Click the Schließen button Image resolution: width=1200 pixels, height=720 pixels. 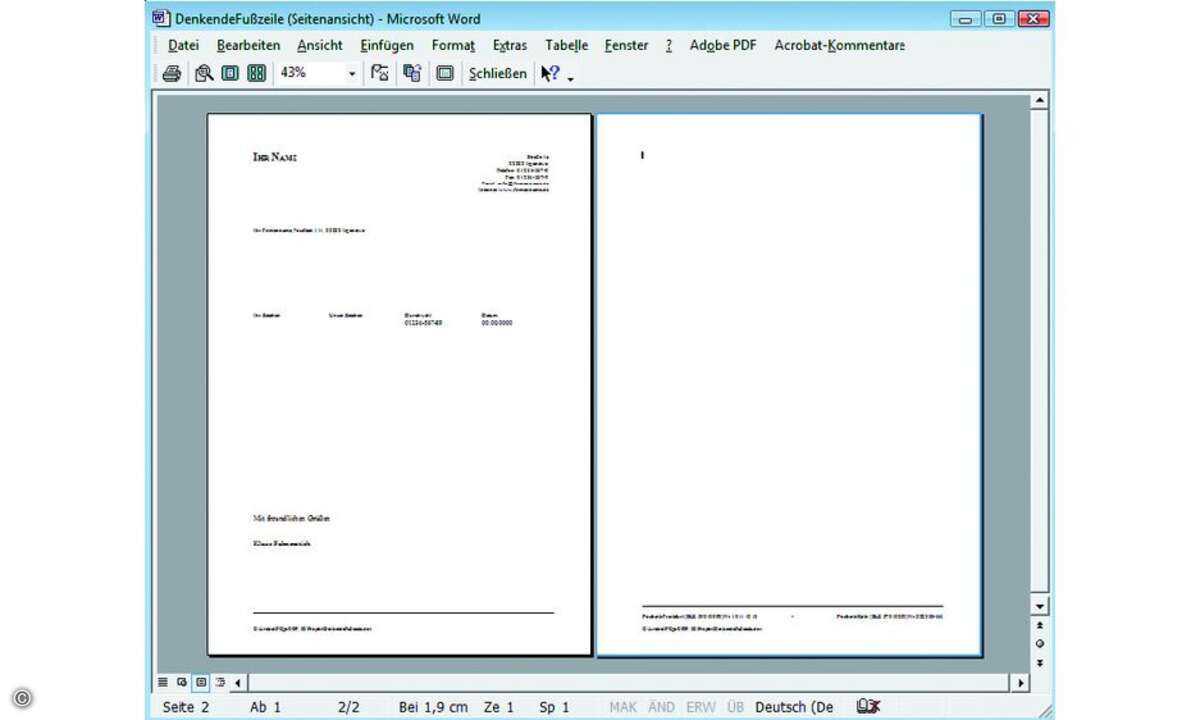(497, 73)
